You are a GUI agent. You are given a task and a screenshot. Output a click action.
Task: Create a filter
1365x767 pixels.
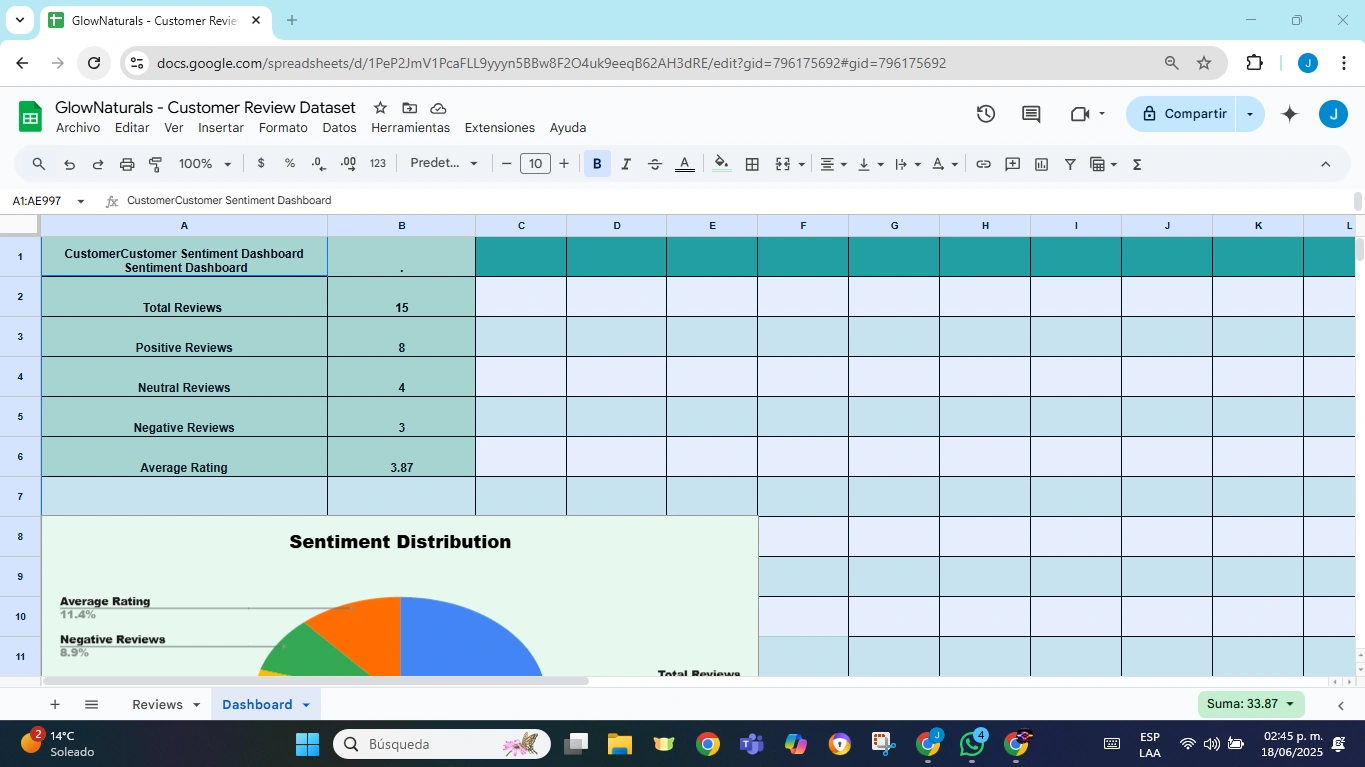point(1070,164)
